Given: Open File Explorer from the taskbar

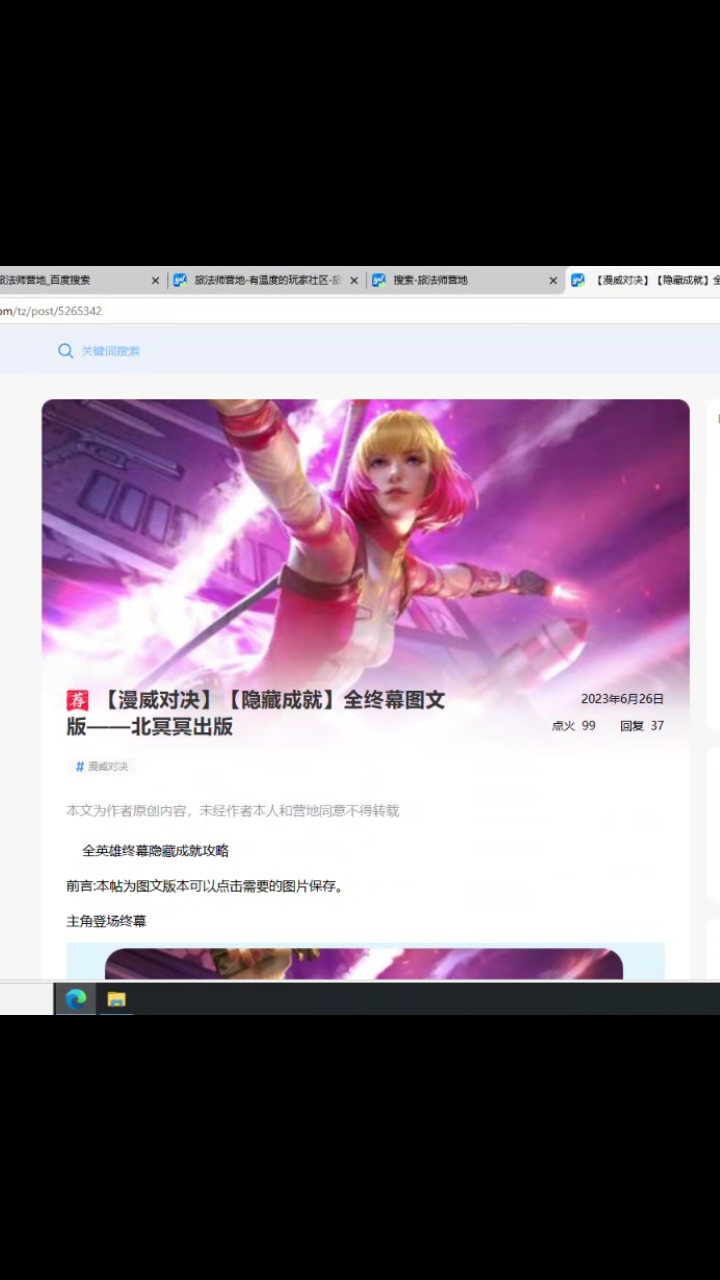Looking at the screenshot, I should (x=117, y=999).
